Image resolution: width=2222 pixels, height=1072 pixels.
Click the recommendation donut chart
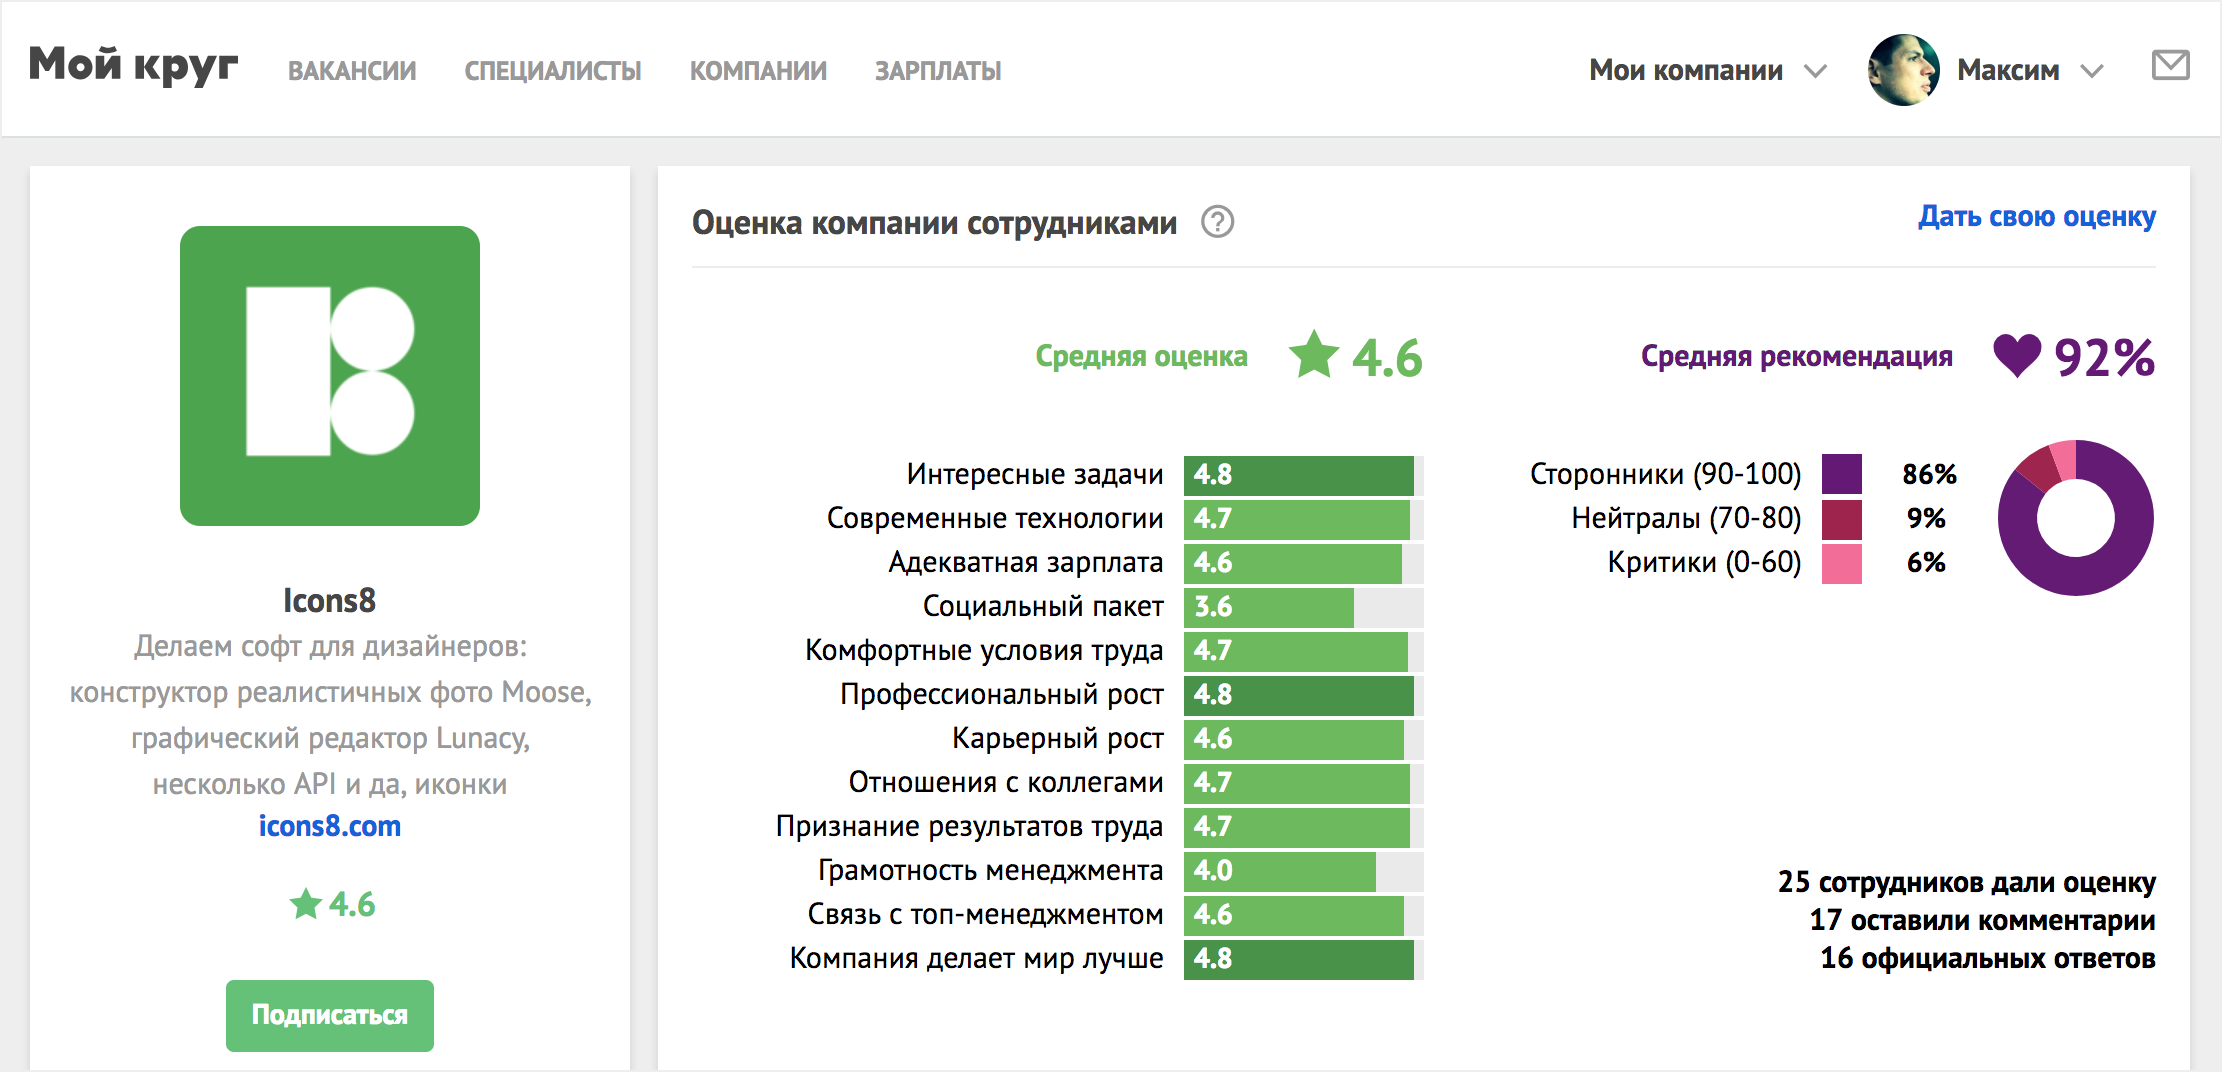[2076, 518]
